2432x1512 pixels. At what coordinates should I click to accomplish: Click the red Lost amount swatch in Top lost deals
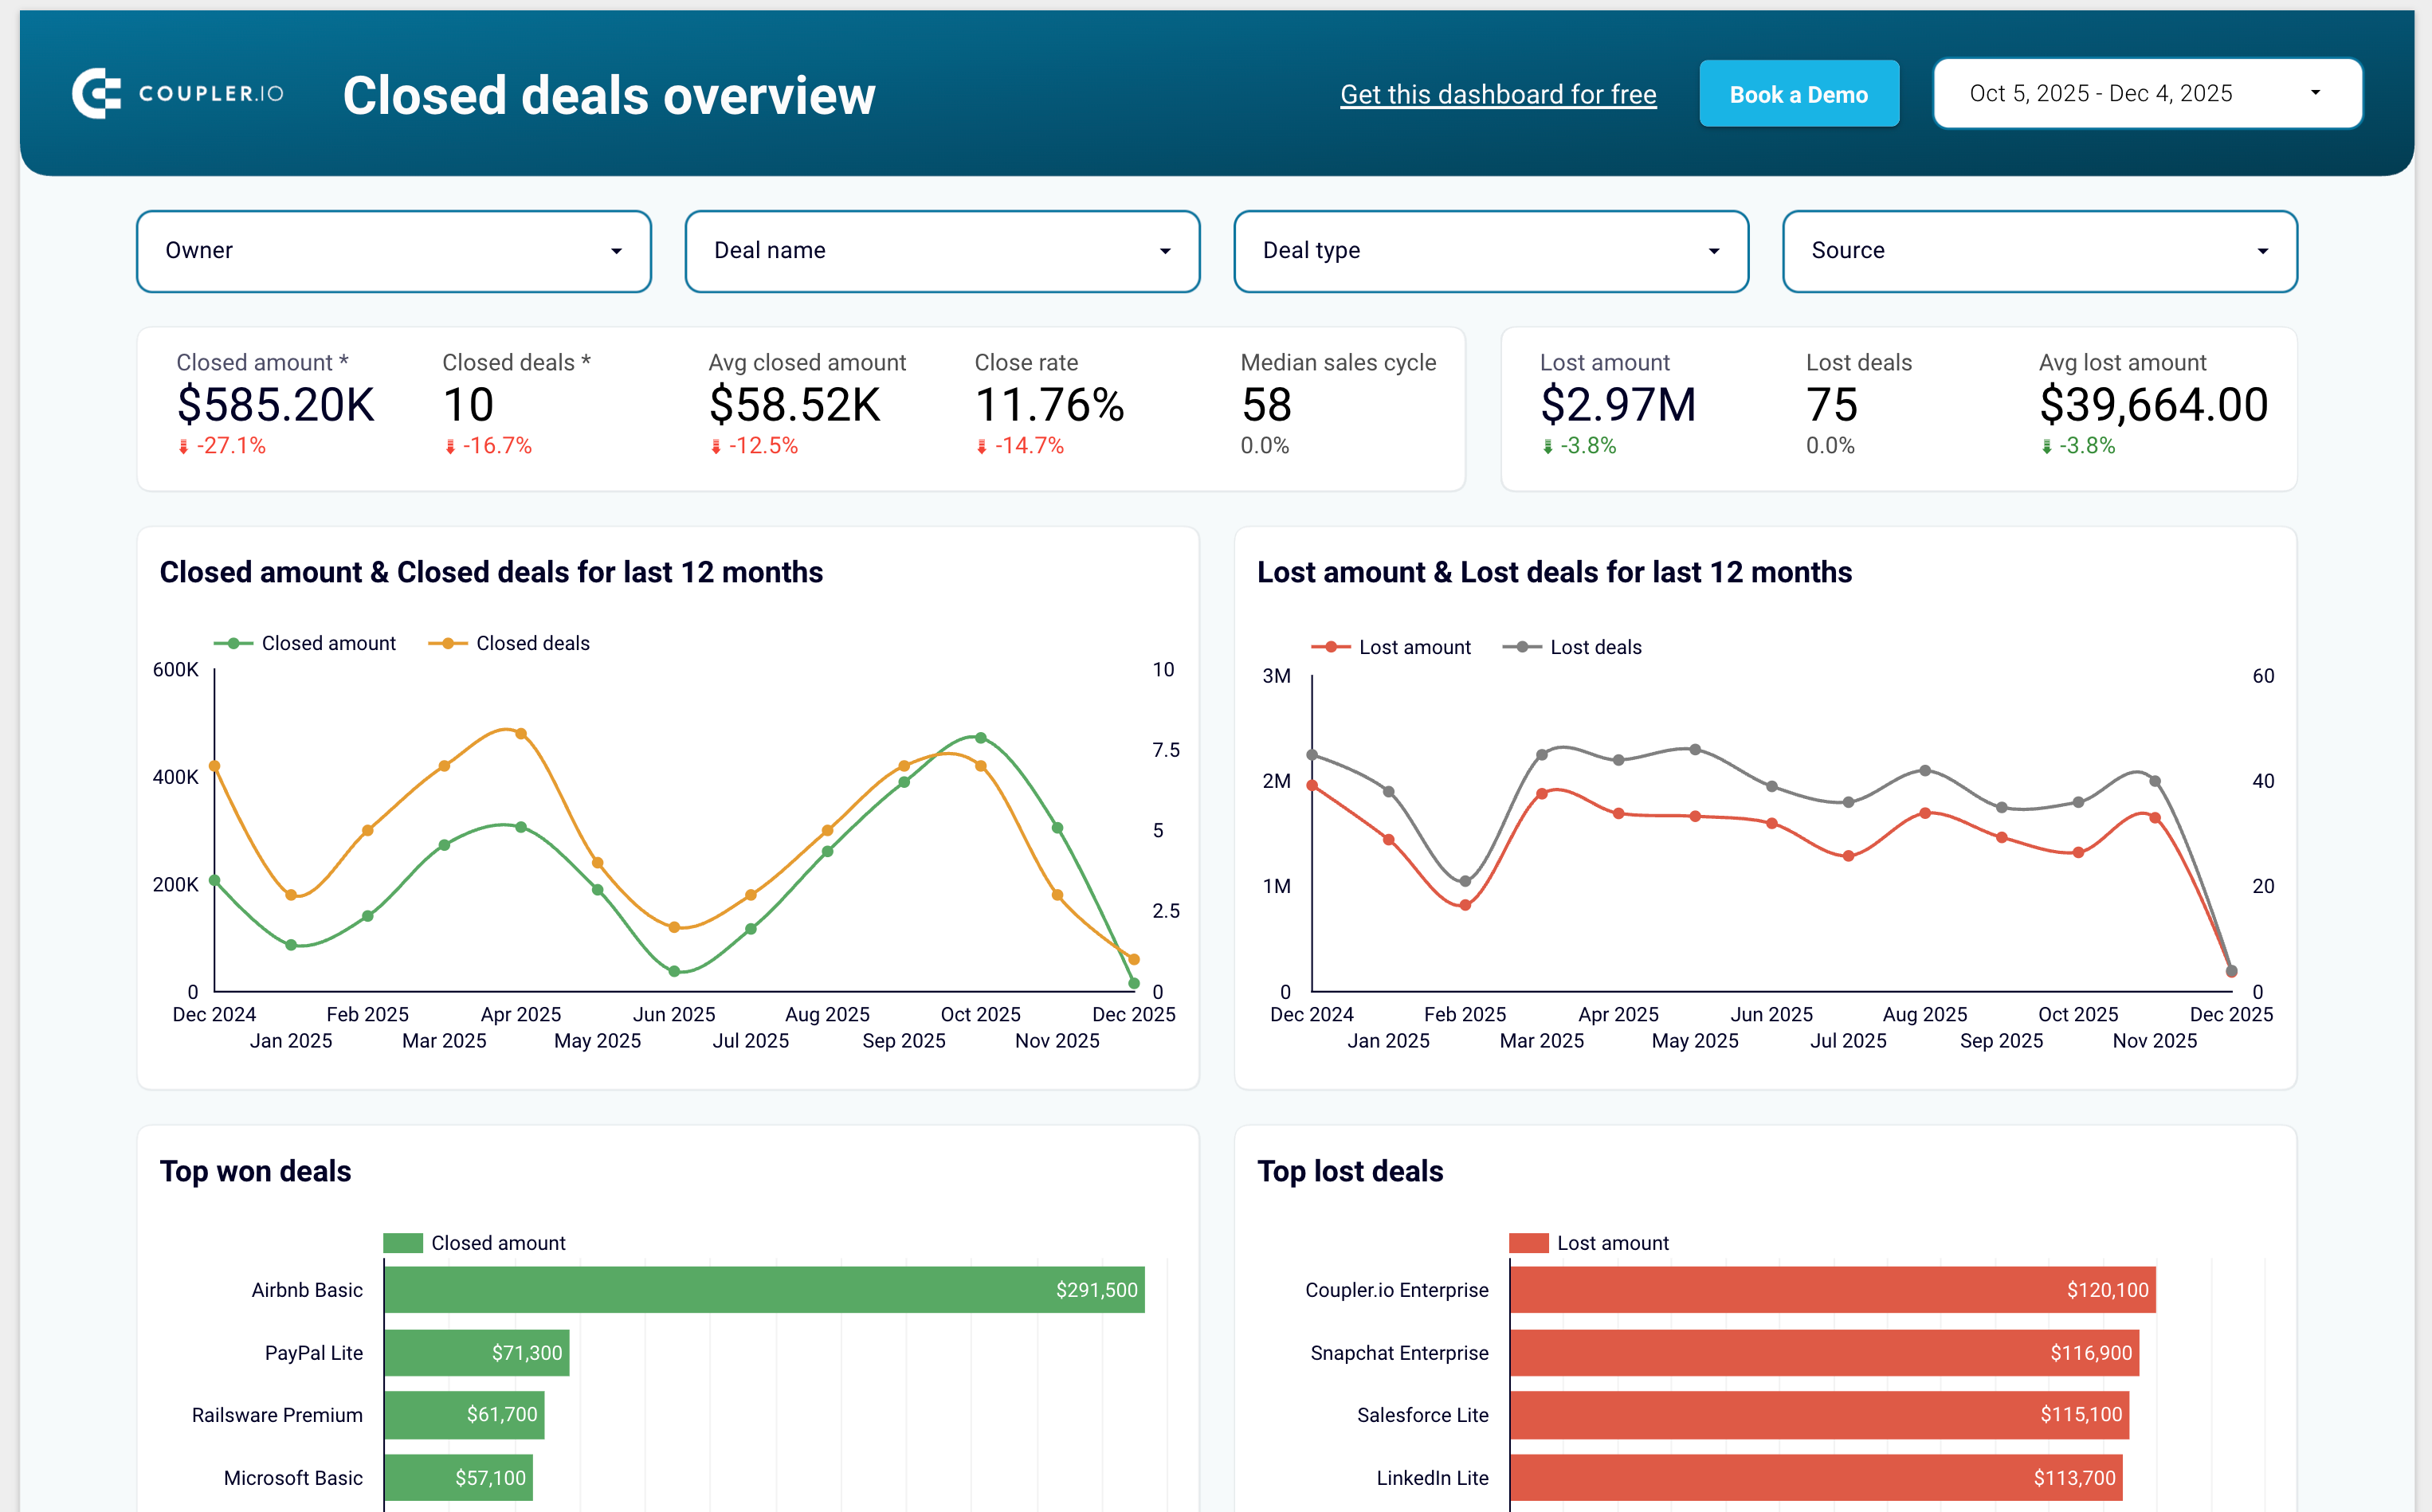click(1530, 1243)
